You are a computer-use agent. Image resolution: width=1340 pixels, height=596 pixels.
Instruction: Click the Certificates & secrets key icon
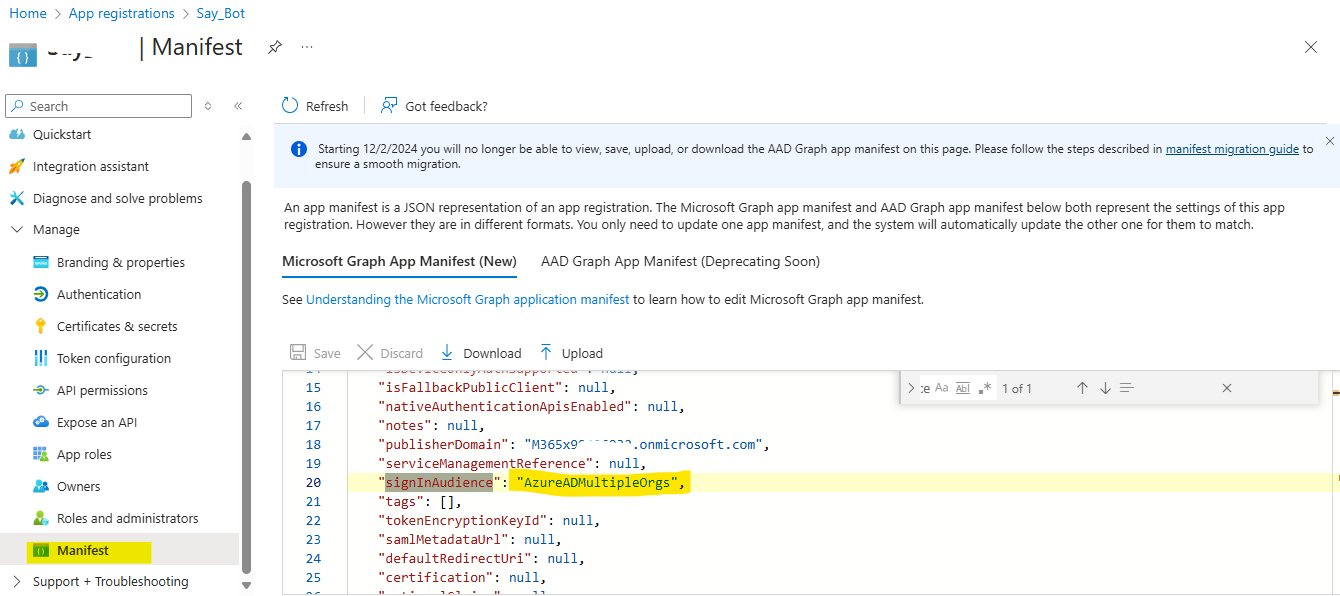[41, 326]
